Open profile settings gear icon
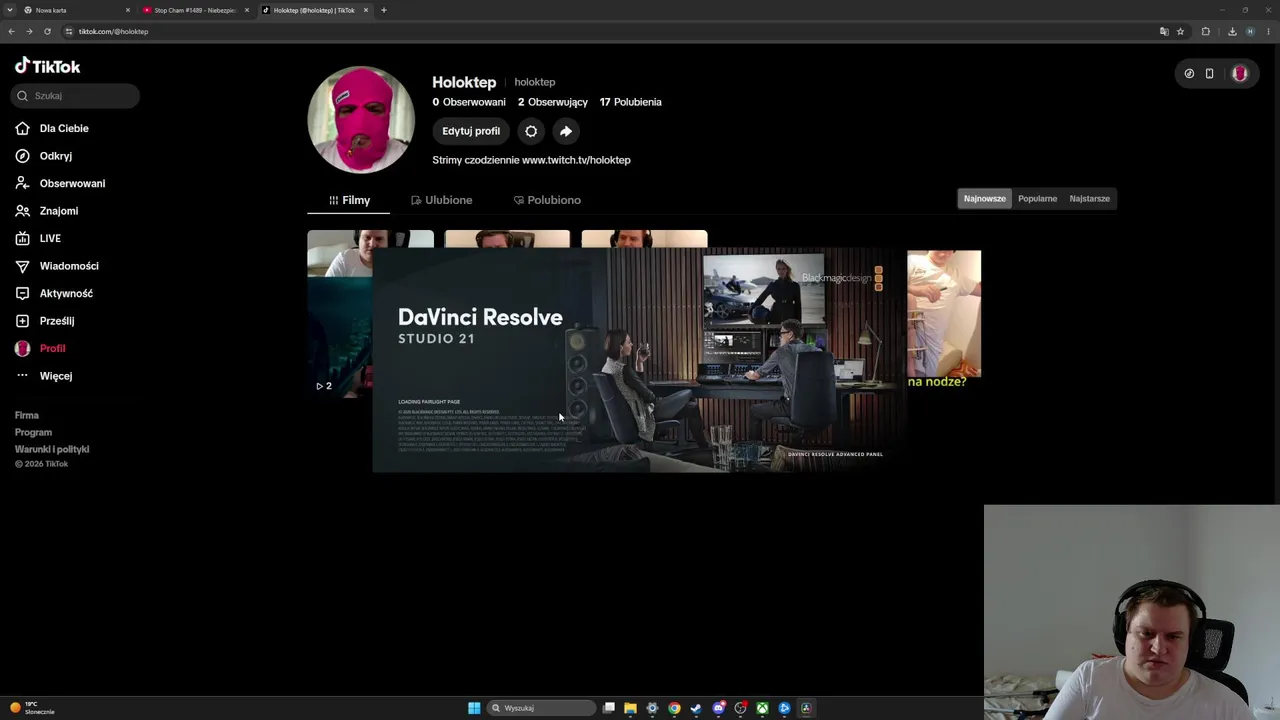The image size is (1280, 720). point(531,131)
